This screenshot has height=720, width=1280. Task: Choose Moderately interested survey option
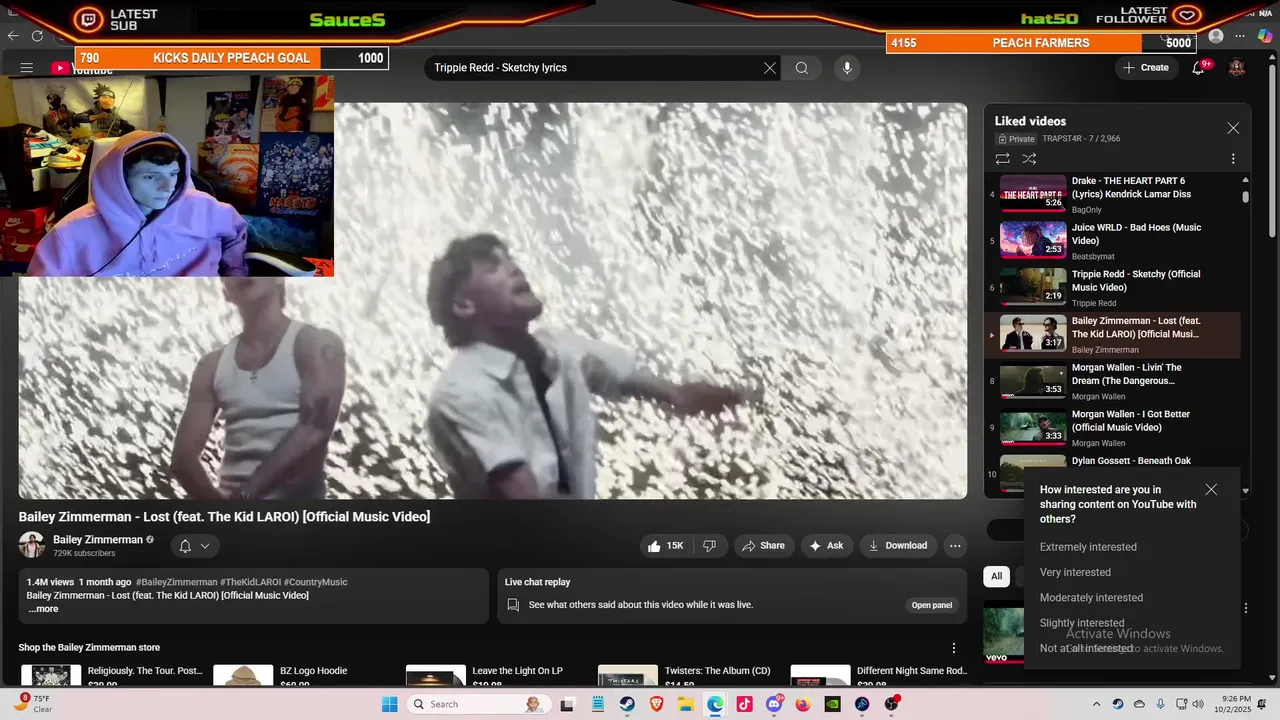point(1091,598)
